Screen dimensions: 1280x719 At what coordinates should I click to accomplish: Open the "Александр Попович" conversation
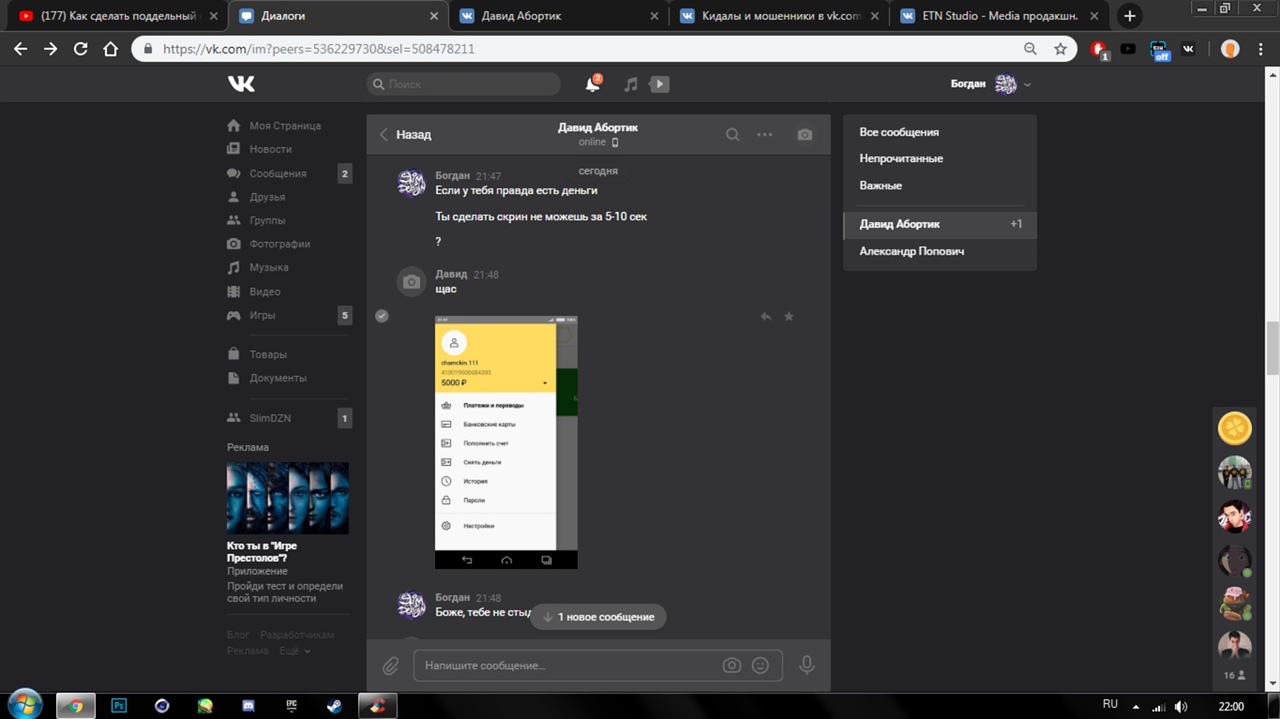[911, 251]
